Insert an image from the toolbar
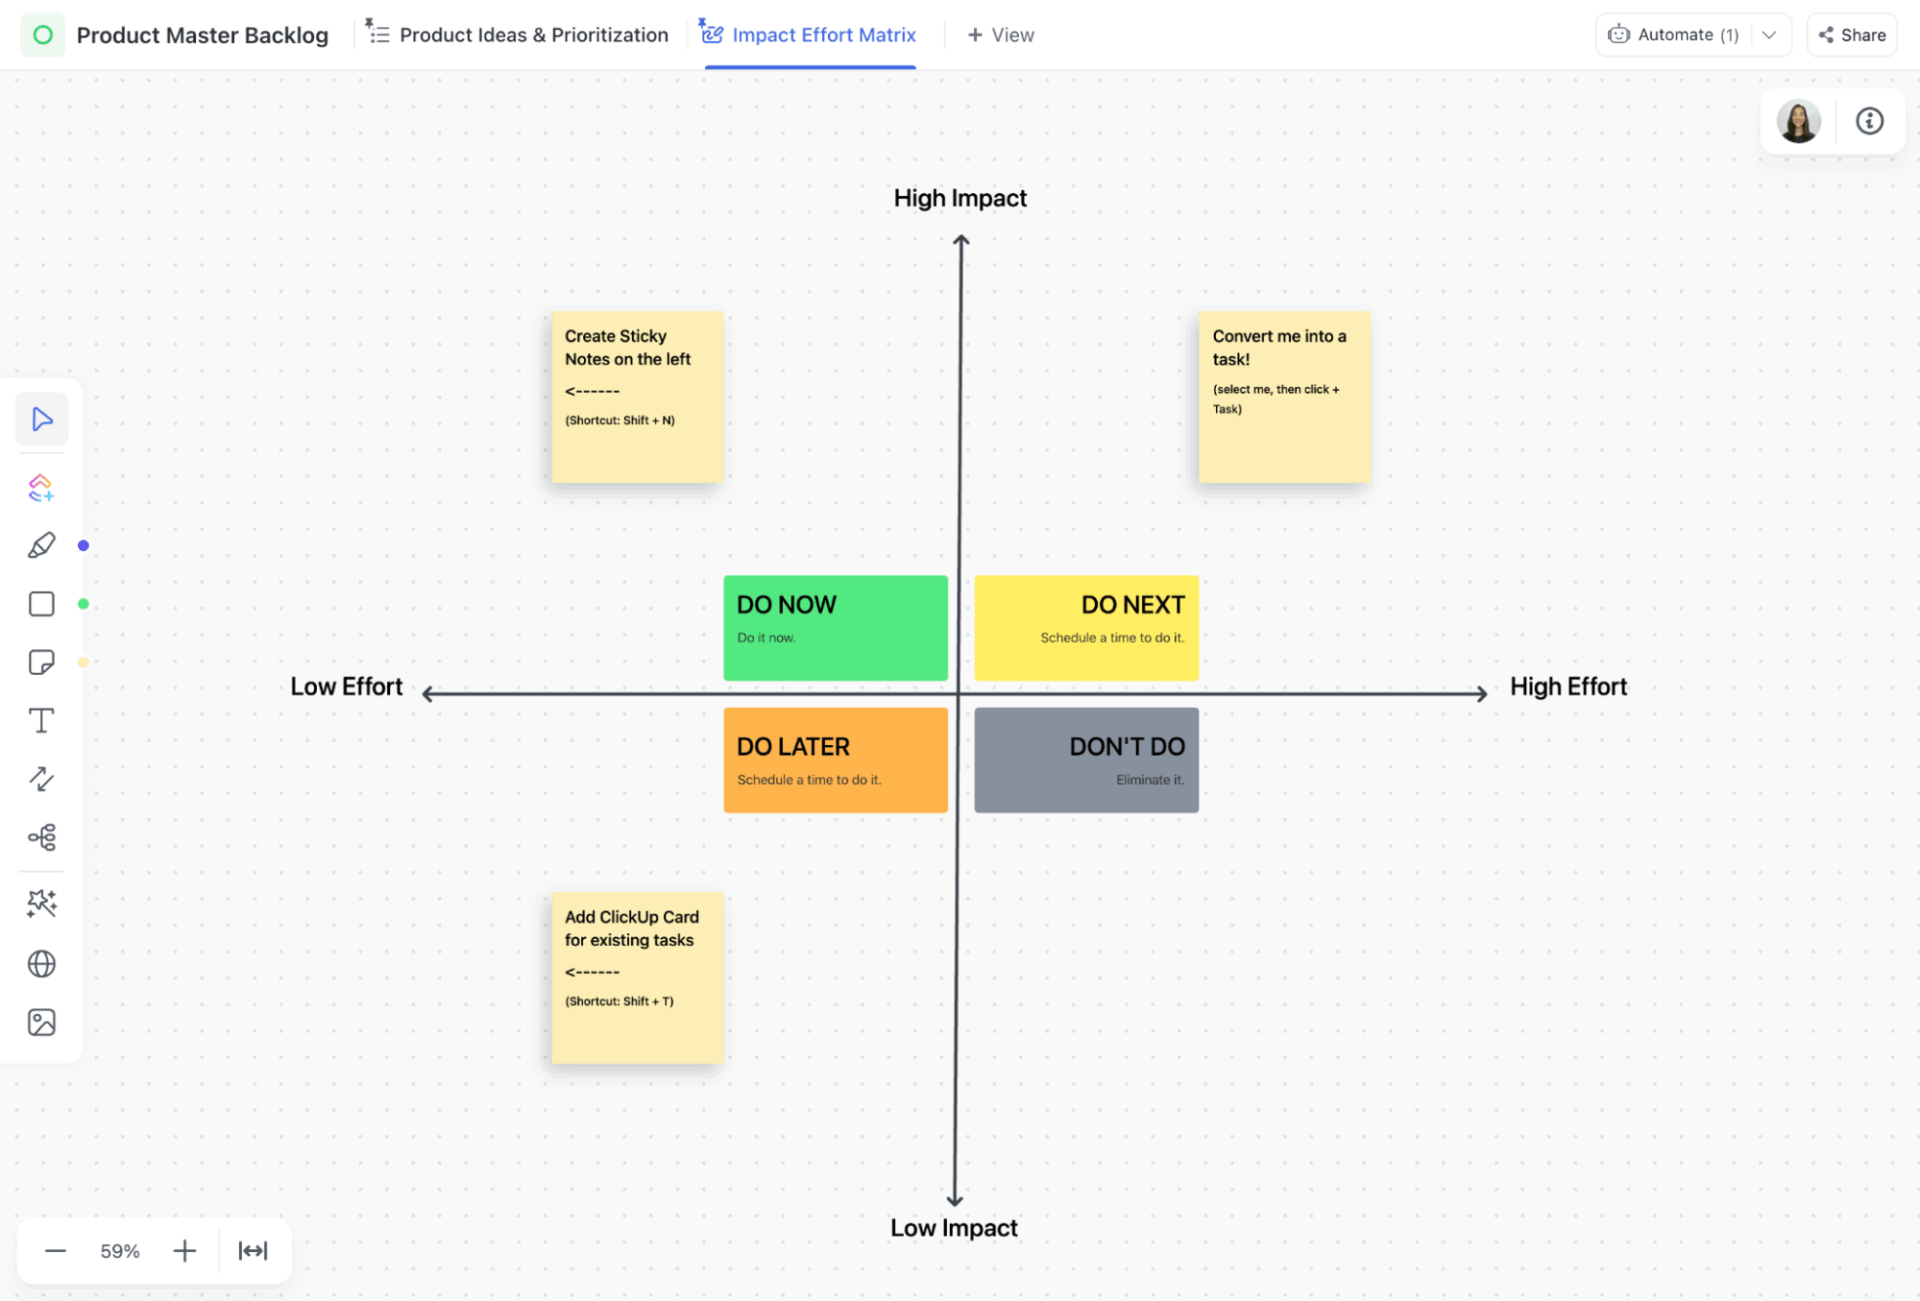This screenshot has height=1301, width=1920. (41, 1022)
